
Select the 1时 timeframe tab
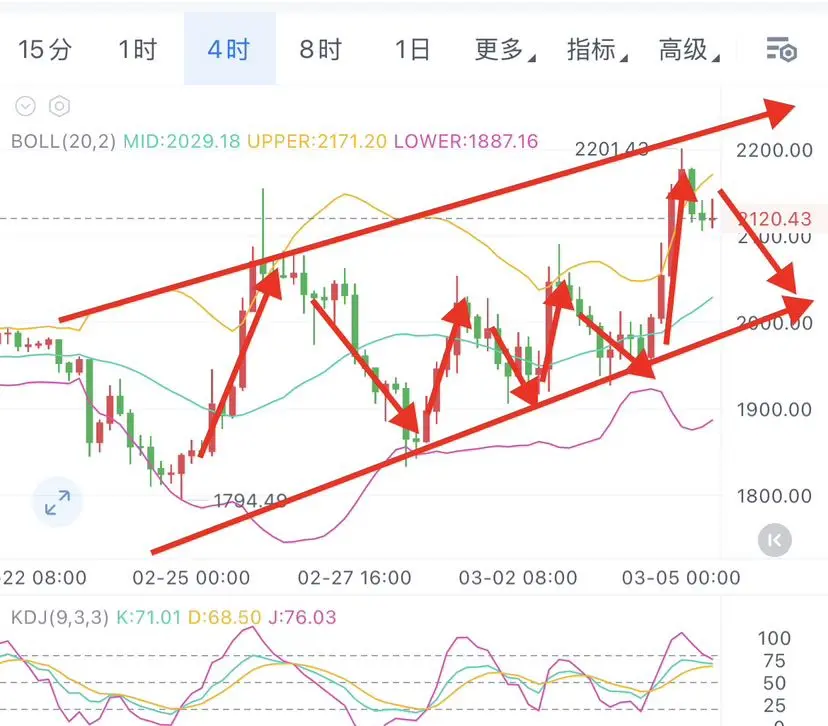(x=137, y=50)
